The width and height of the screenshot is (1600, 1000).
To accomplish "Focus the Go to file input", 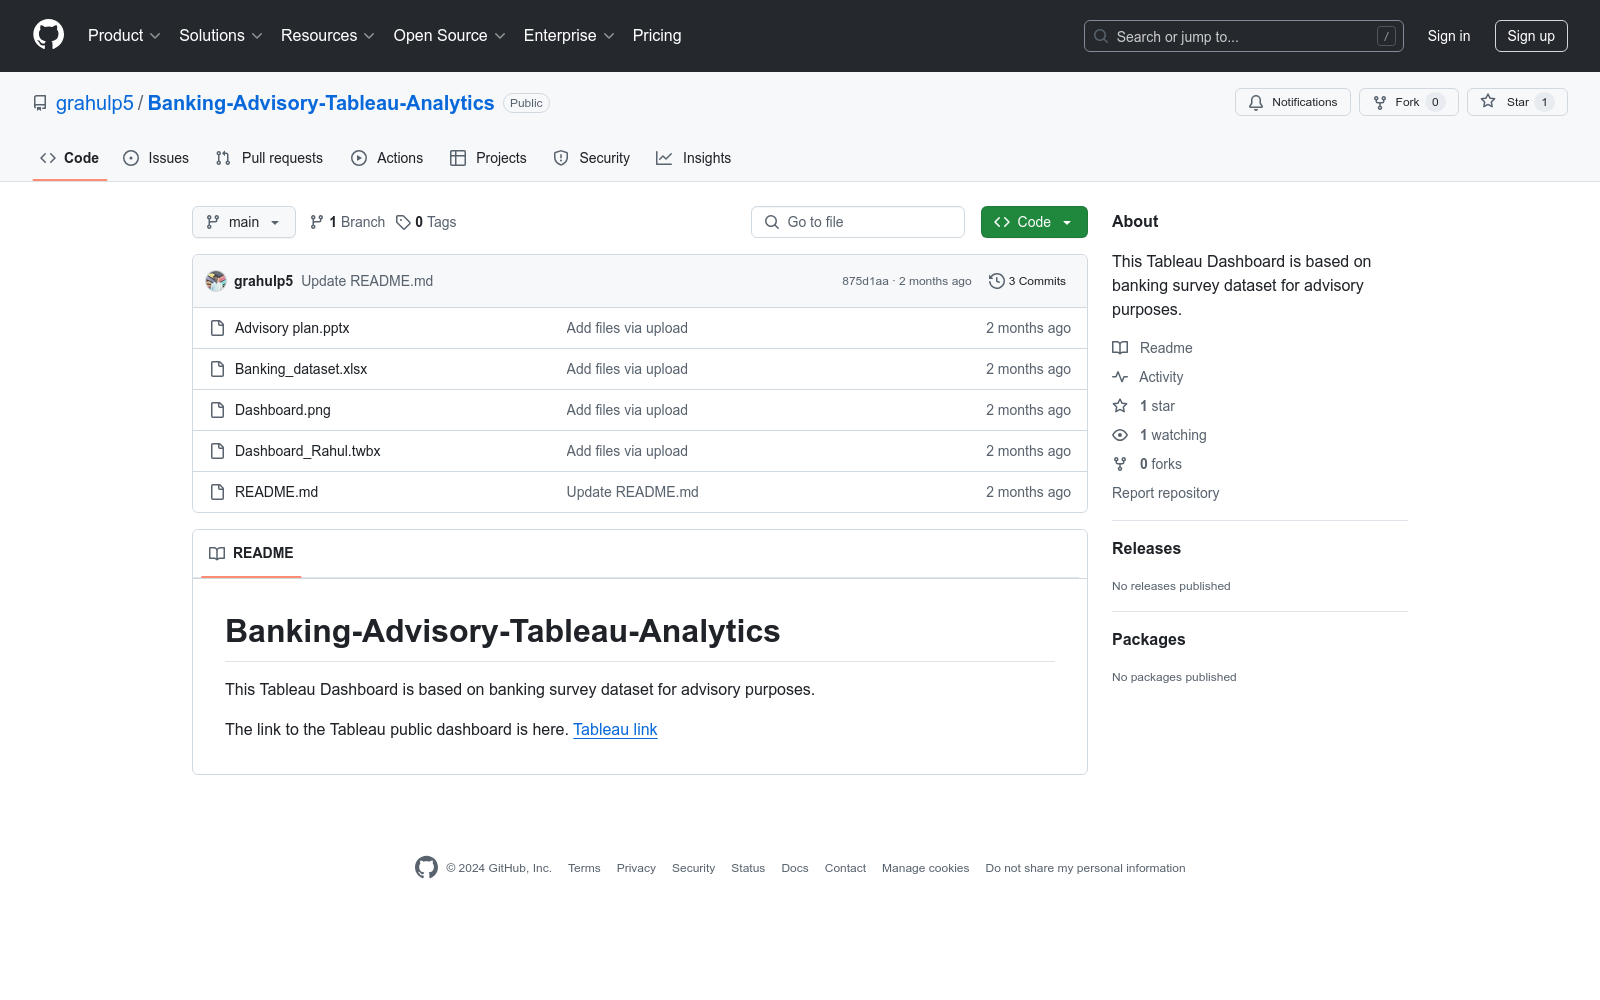I will (x=858, y=222).
